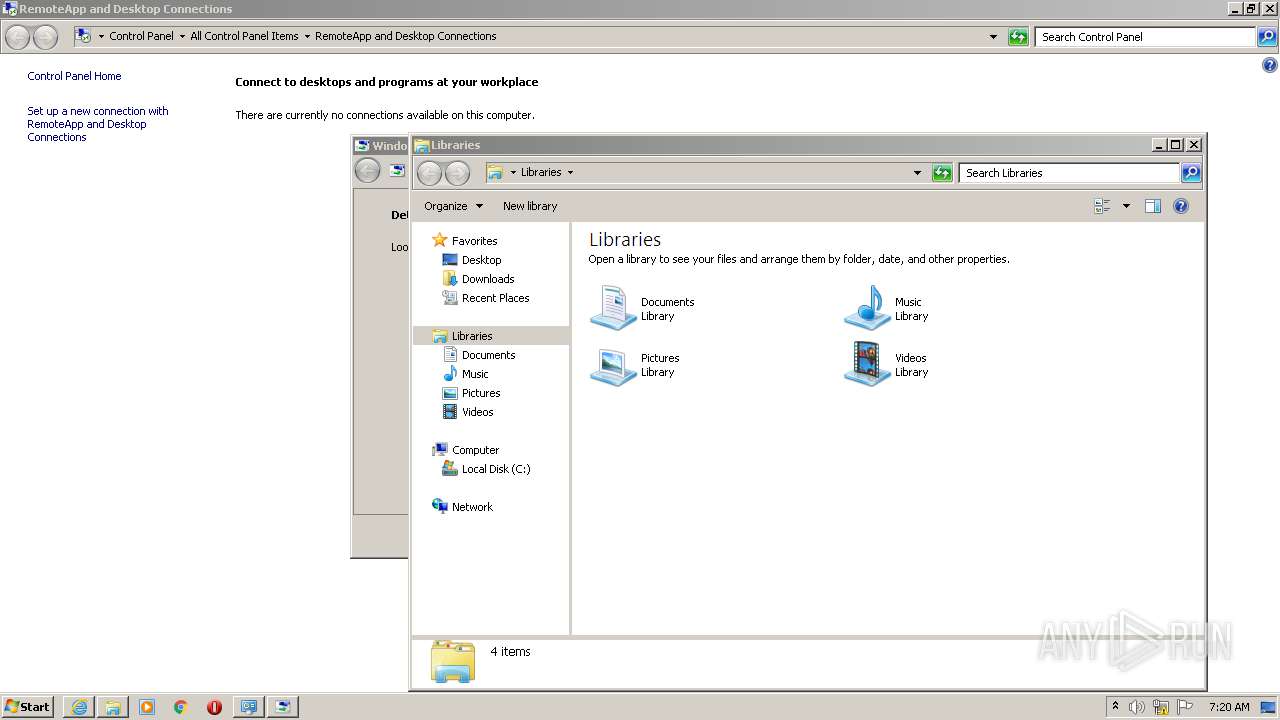Select Downloads under Favorites
The height and width of the screenshot is (720, 1280).
click(488, 279)
